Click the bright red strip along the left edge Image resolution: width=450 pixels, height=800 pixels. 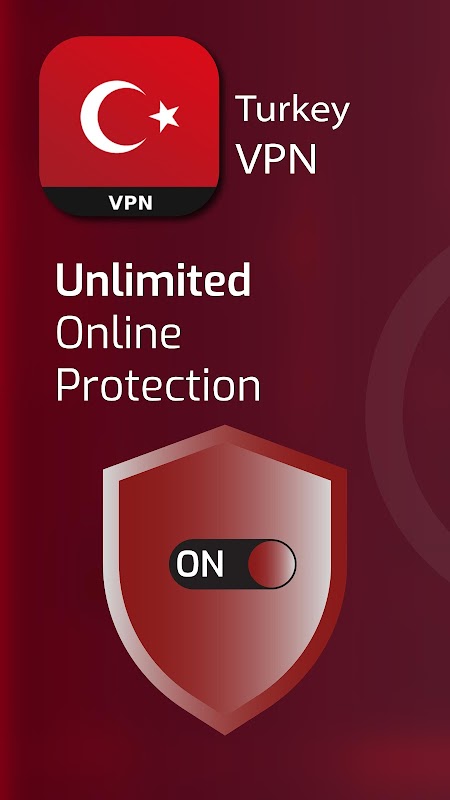tap(4, 400)
